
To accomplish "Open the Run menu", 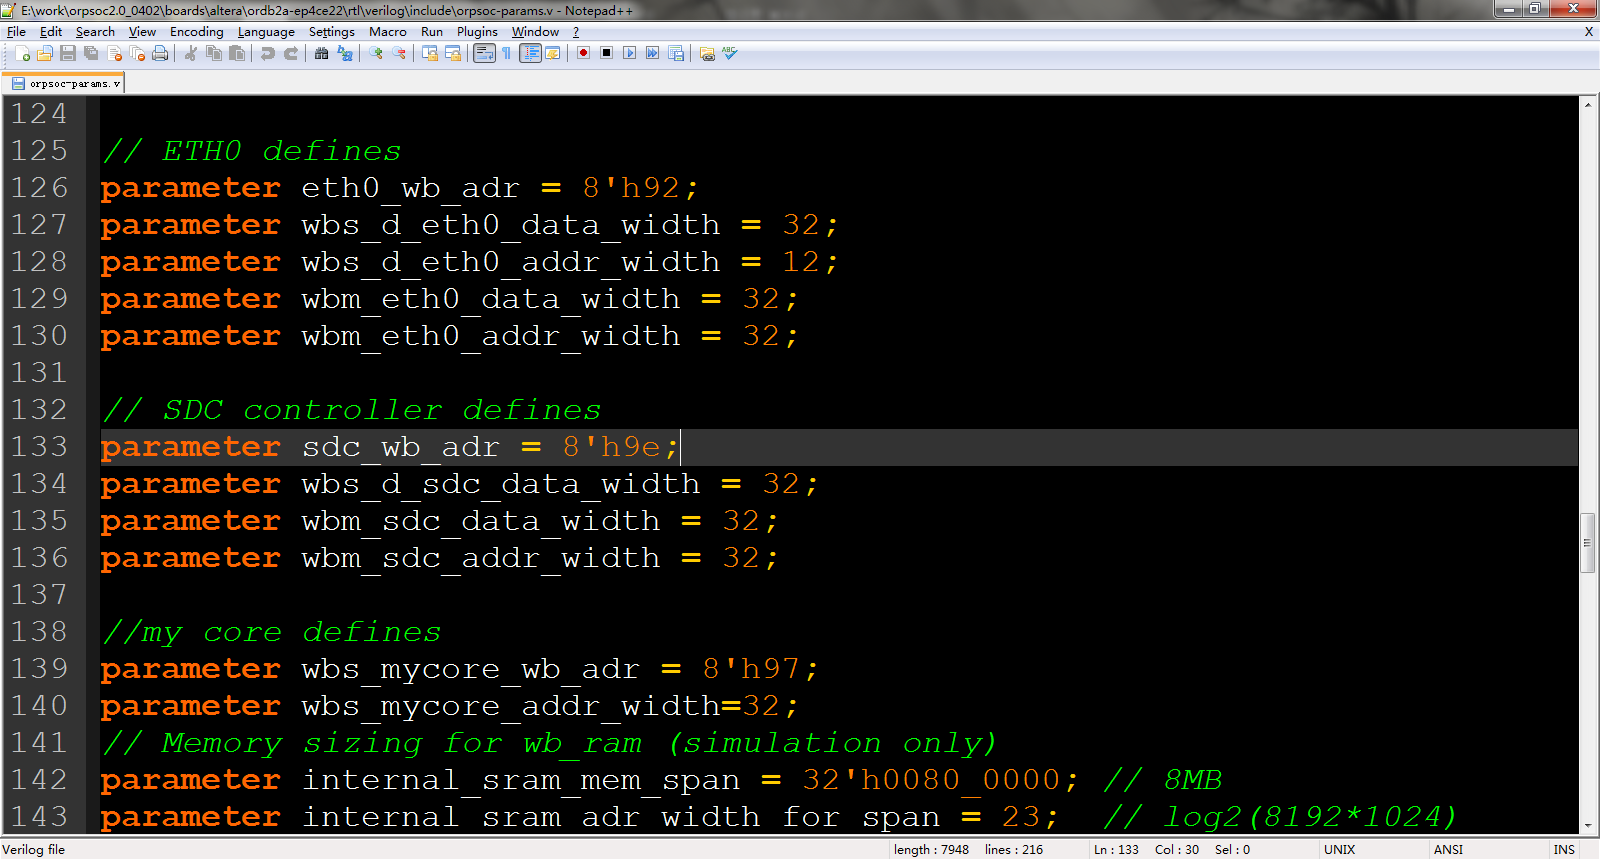I will click(432, 32).
